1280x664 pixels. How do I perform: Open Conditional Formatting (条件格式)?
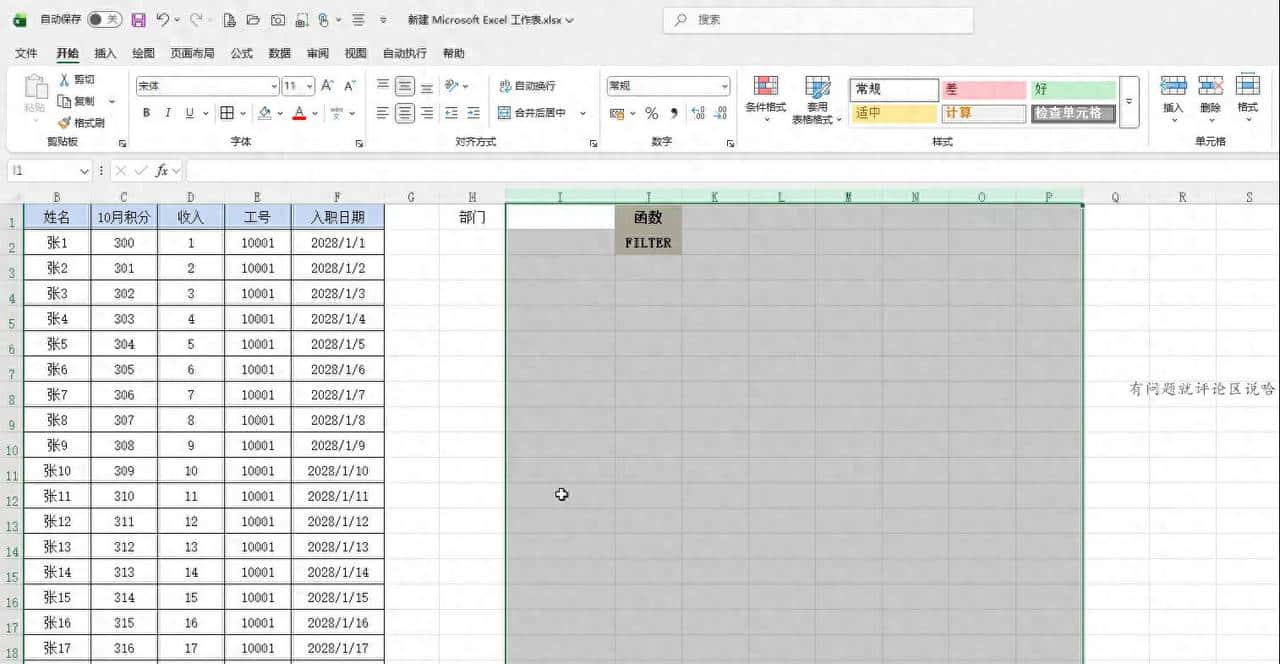tap(766, 98)
